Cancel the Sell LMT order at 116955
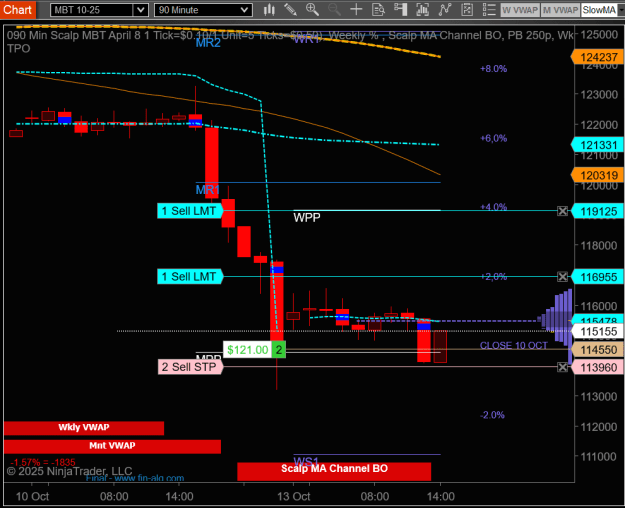The width and height of the screenshot is (625, 508). (x=562, y=276)
